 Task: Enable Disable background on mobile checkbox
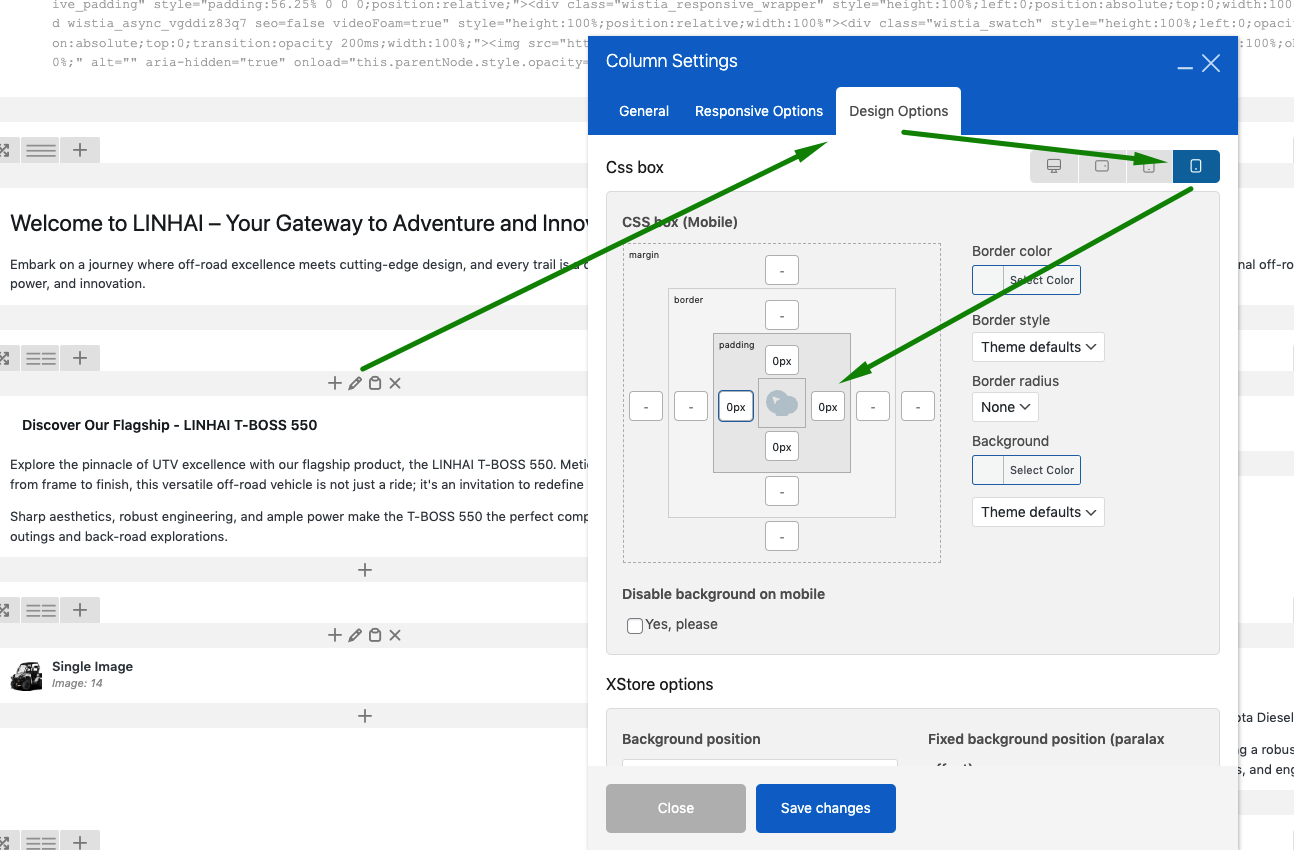coord(635,625)
